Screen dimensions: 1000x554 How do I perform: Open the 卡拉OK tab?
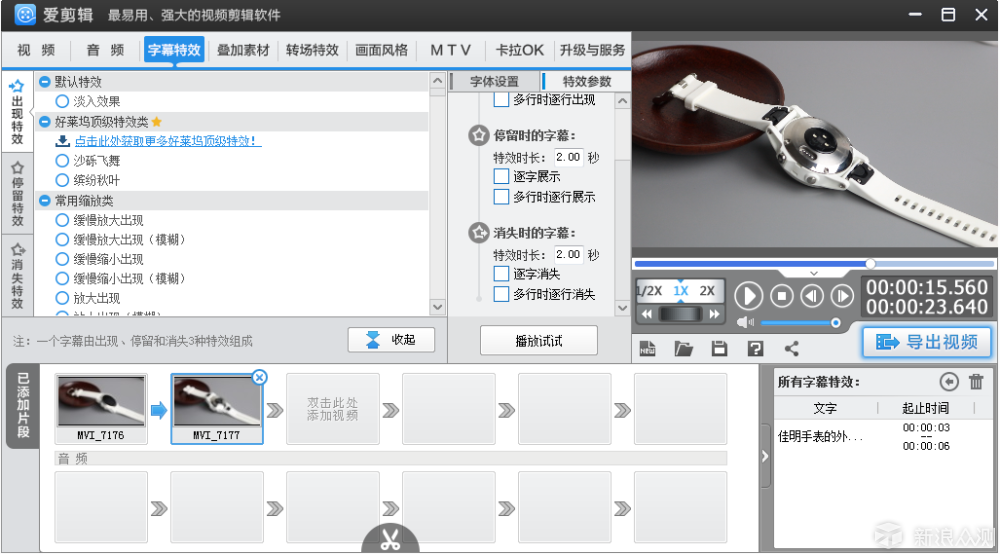coord(520,50)
